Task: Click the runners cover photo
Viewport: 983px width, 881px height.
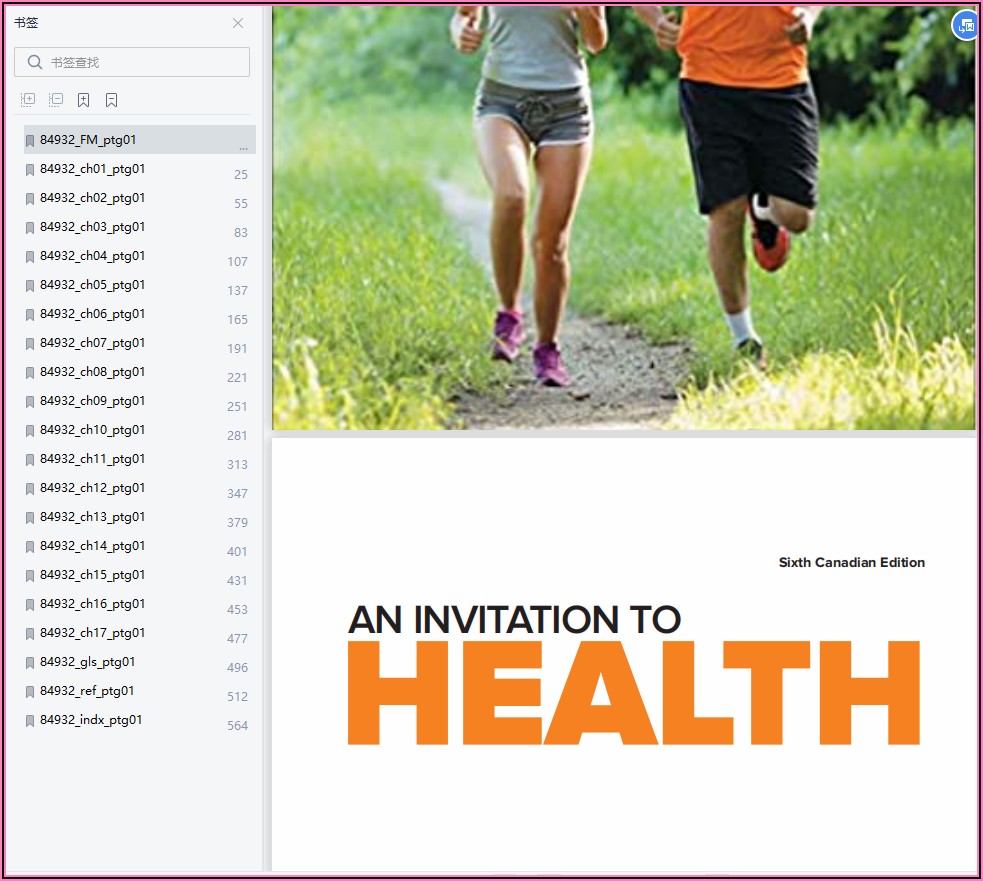Action: 624,218
